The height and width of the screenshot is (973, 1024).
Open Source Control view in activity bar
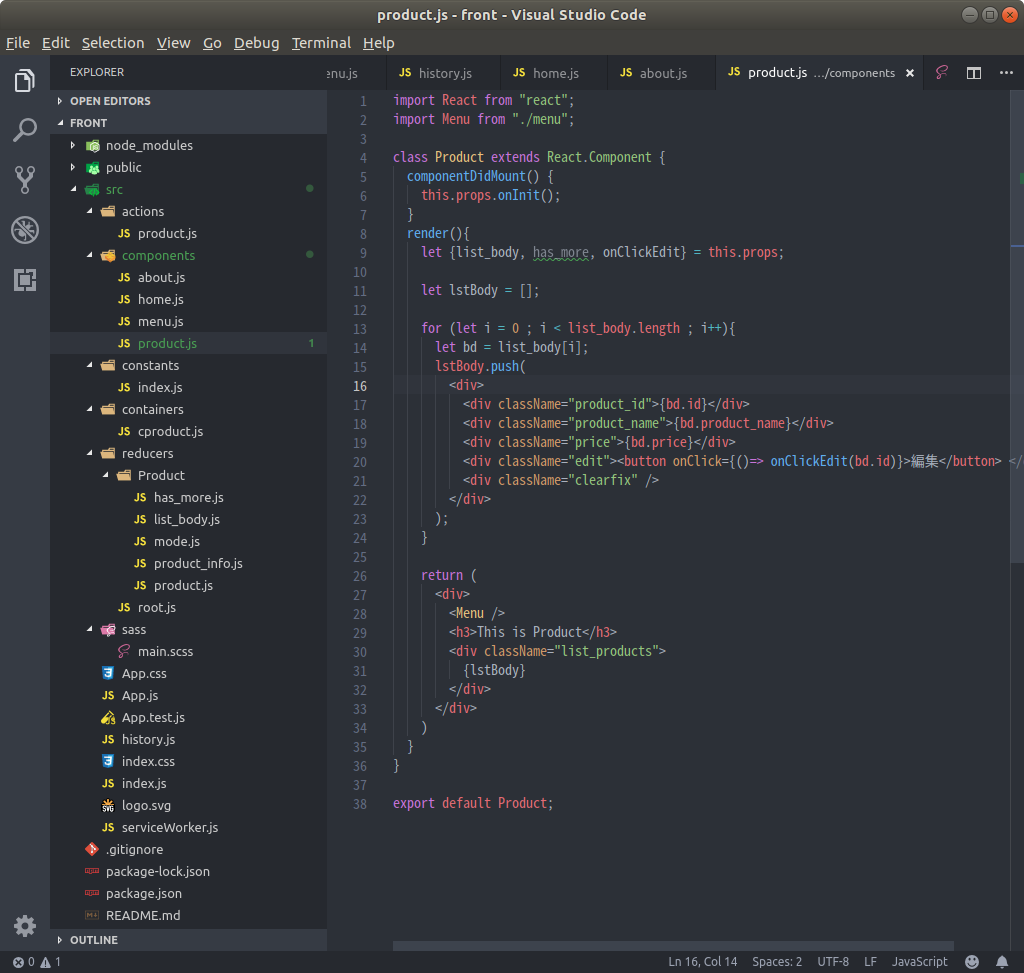[x=25, y=180]
